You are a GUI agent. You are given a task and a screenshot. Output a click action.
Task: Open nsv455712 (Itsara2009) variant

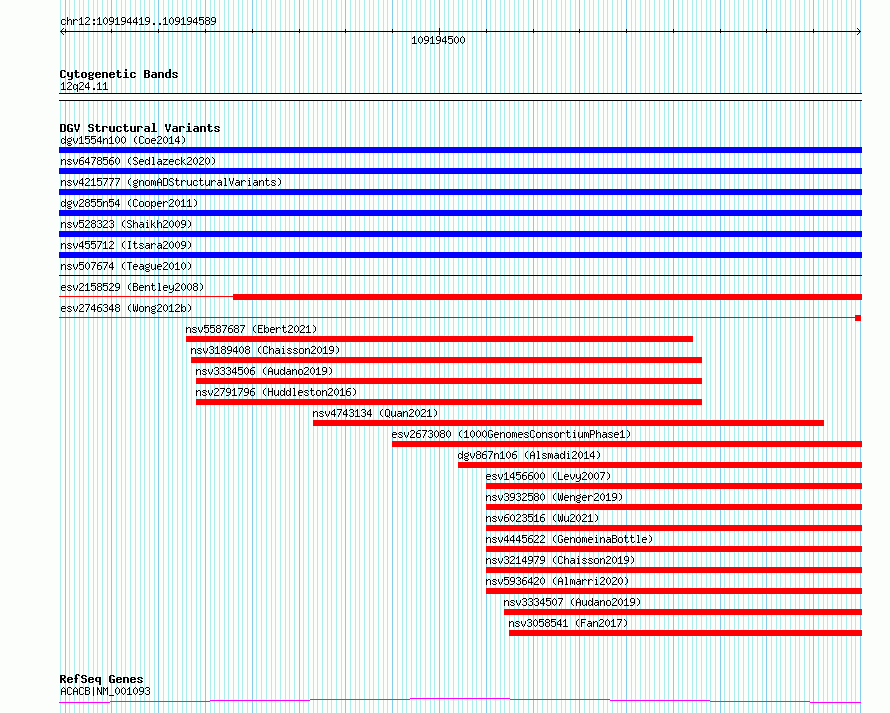[126, 245]
